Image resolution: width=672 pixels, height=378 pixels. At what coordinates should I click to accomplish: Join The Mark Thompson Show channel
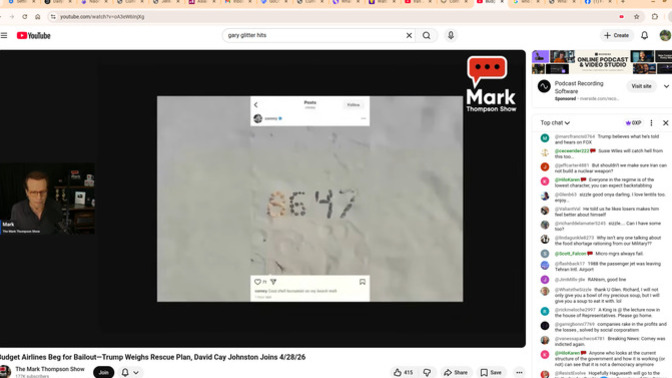click(103, 372)
